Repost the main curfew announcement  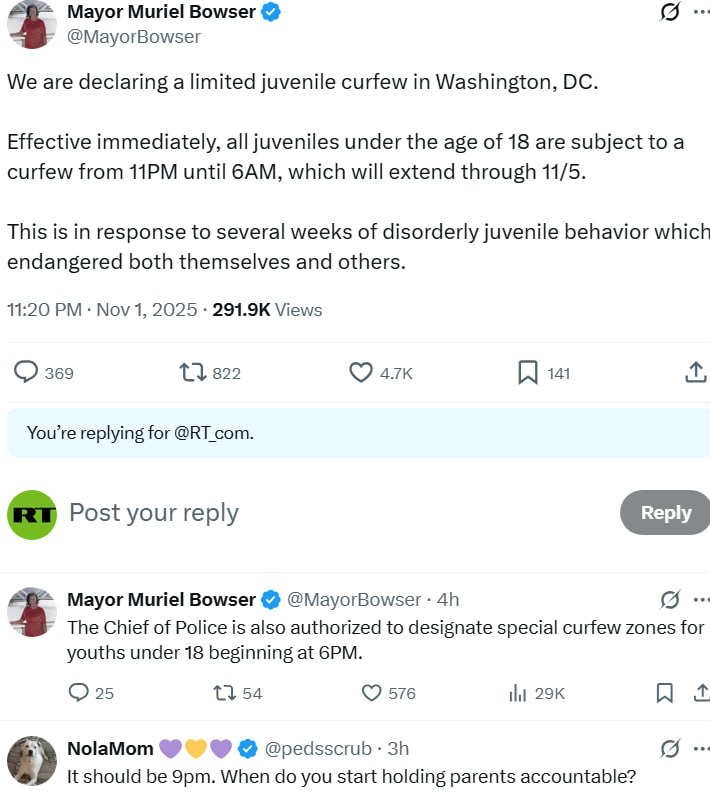pyautogui.click(x=192, y=373)
